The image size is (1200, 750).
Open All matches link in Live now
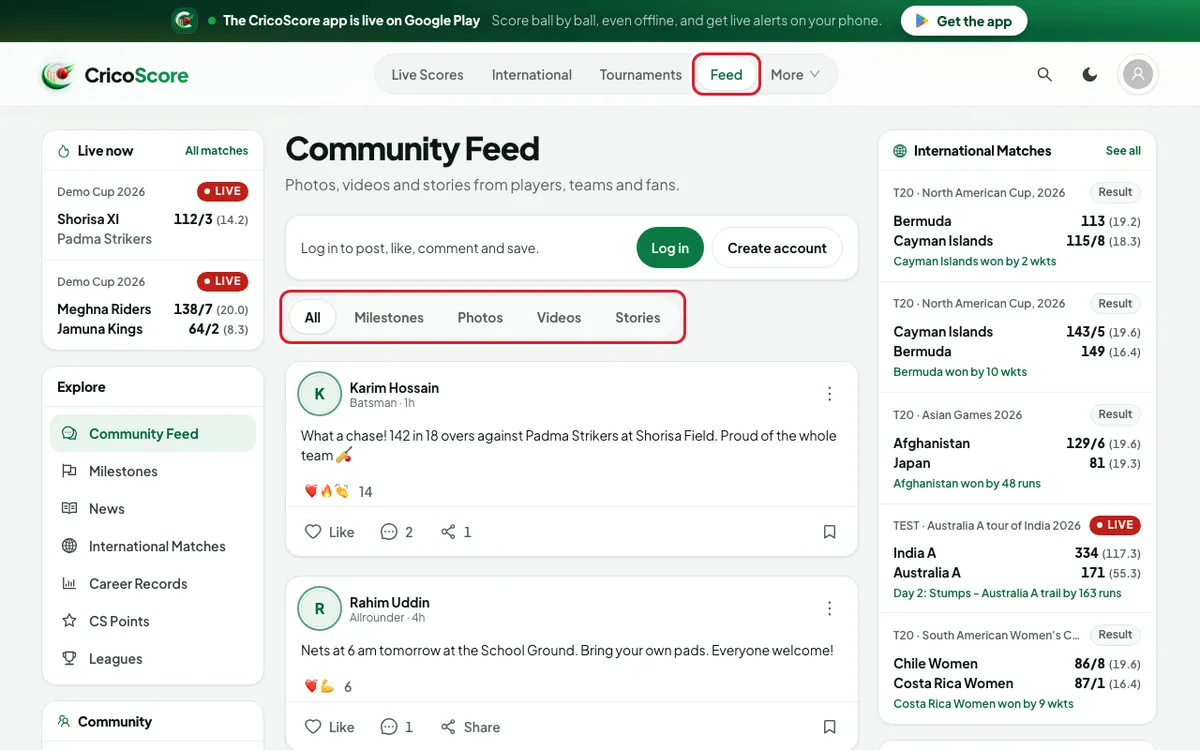(x=217, y=151)
